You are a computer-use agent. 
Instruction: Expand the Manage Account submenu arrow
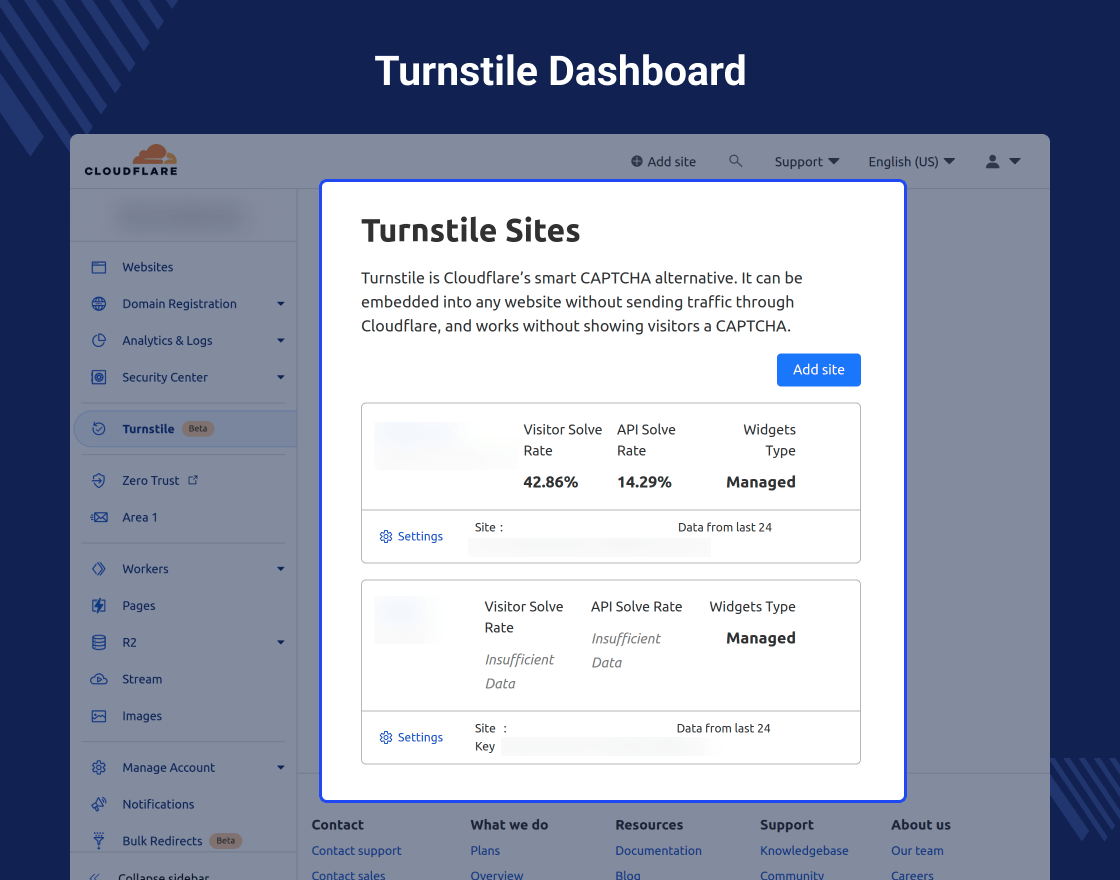pyautogui.click(x=281, y=767)
